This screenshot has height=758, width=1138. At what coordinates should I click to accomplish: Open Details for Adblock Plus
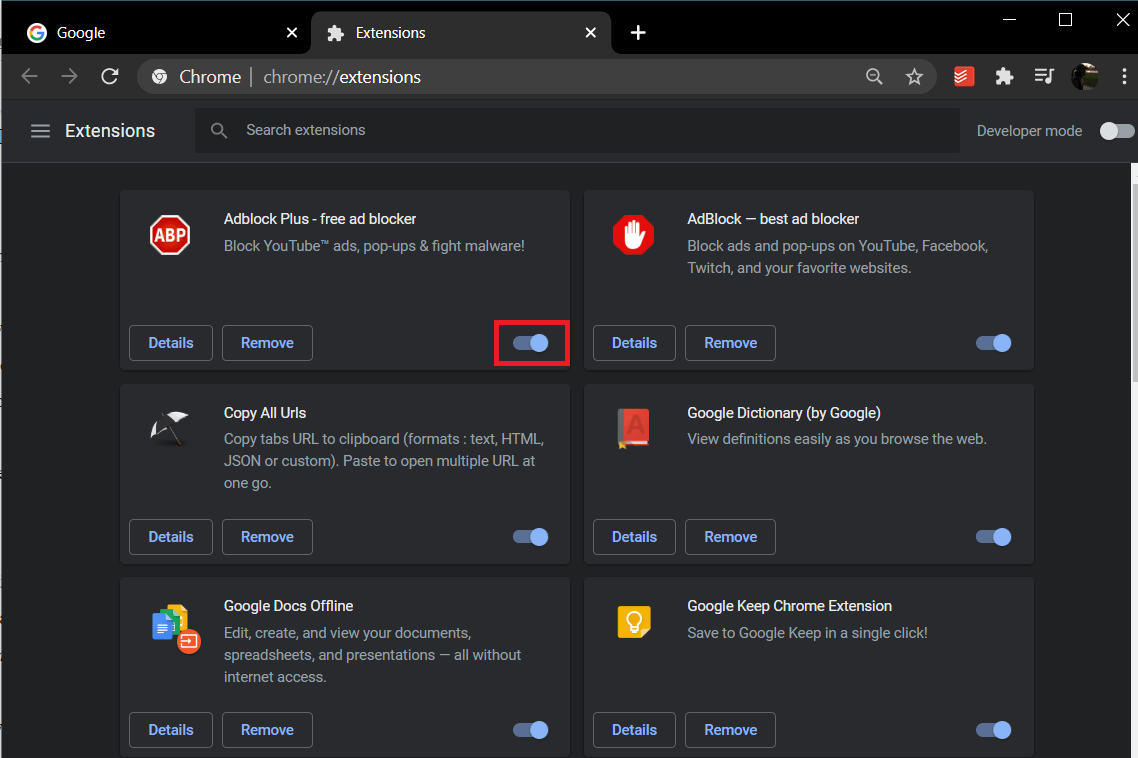(x=170, y=343)
